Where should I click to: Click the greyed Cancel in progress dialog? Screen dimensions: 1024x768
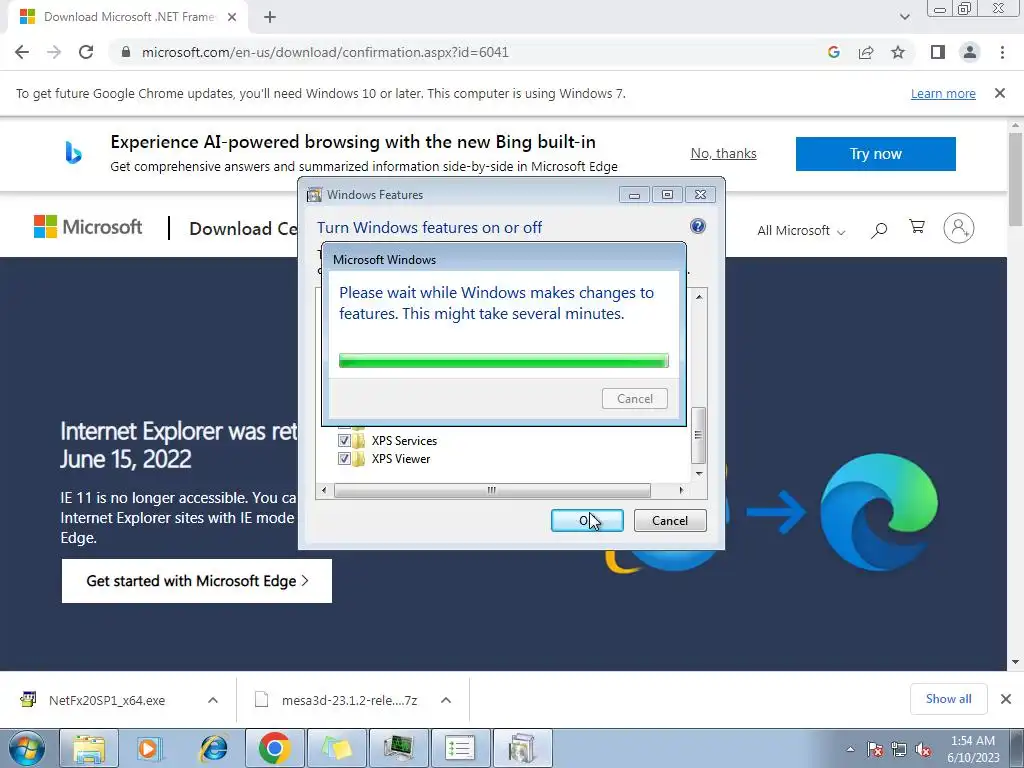click(x=635, y=398)
